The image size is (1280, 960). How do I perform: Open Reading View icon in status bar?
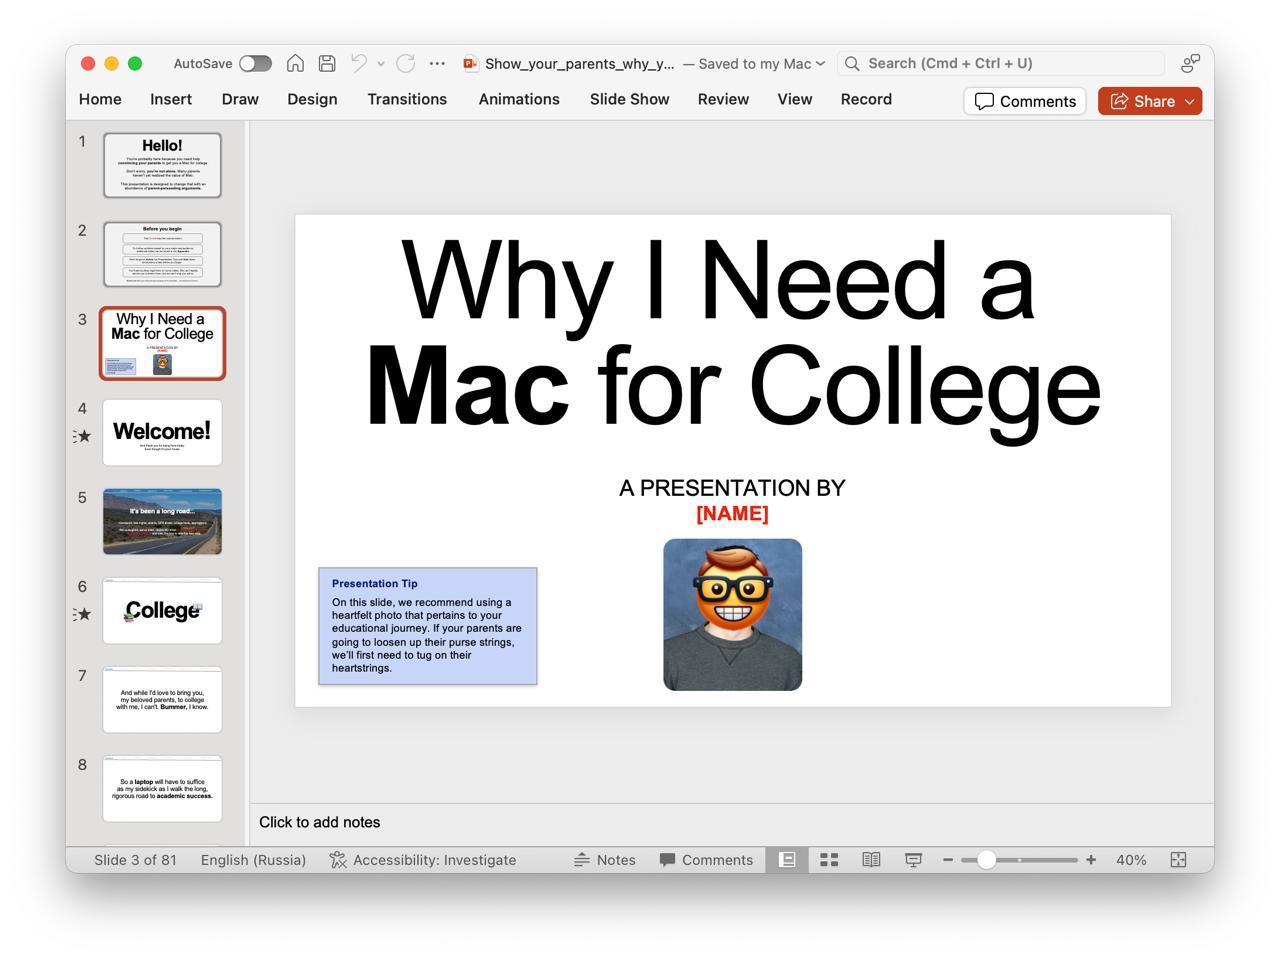(x=871, y=860)
